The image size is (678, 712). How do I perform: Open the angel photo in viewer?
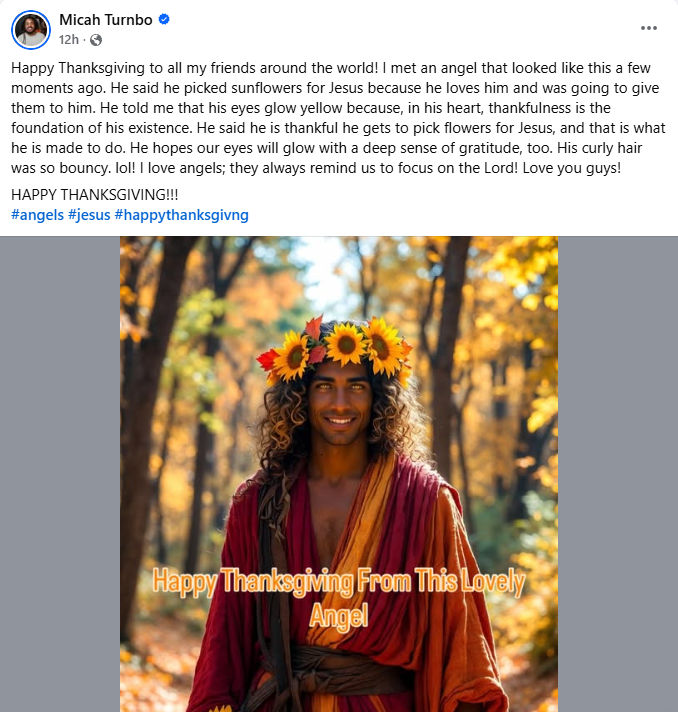(x=339, y=474)
